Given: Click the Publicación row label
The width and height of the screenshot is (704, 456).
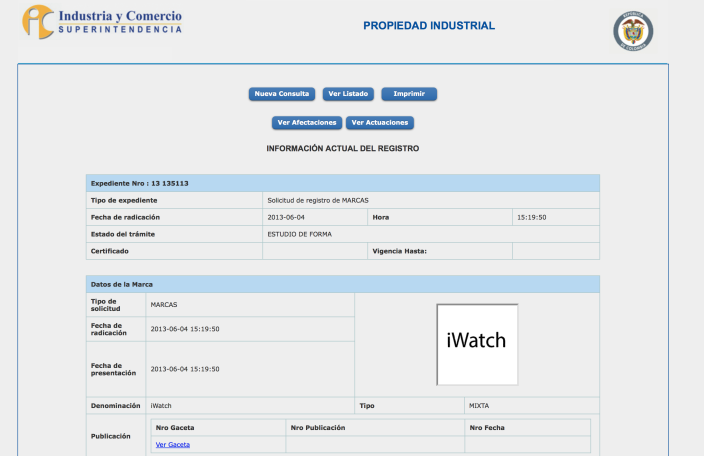Looking at the screenshot, I should [110, 436].
